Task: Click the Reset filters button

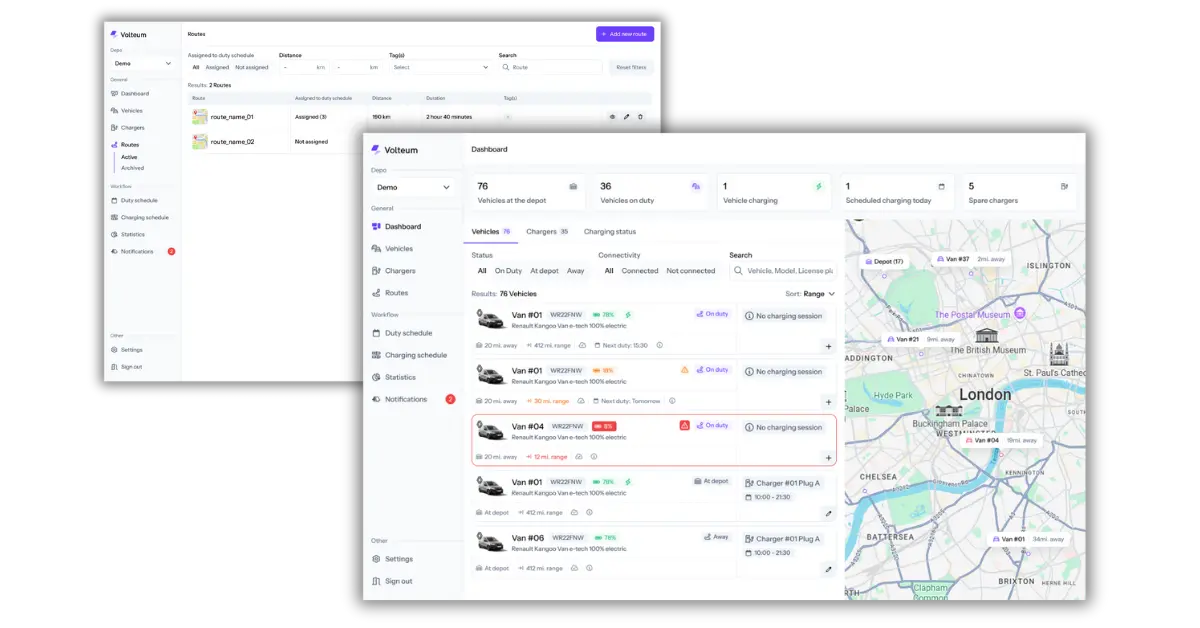Action: click(x=631, y=67)
